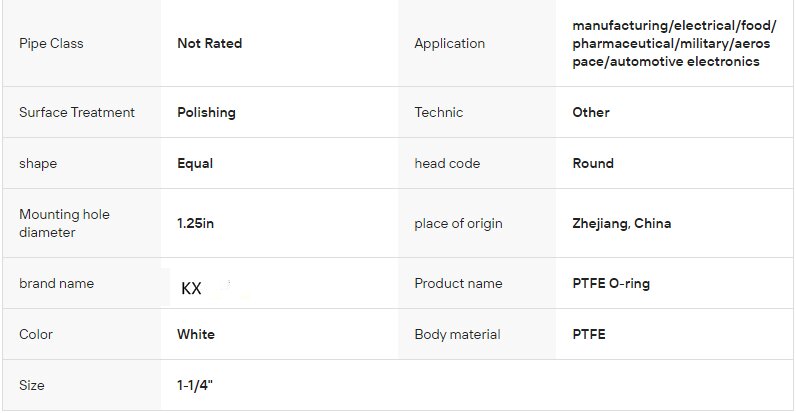The width and height of the screenshot is (796, 413).
Task: Click the Body material label
Action: 457,334
